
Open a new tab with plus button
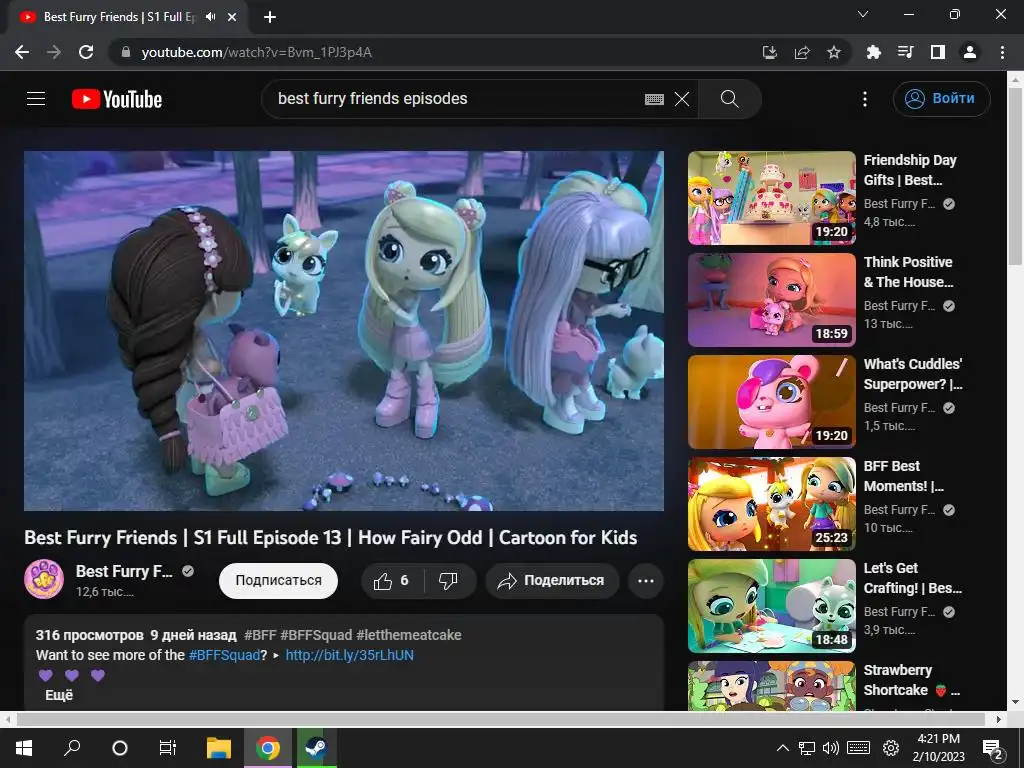(270, 17)
